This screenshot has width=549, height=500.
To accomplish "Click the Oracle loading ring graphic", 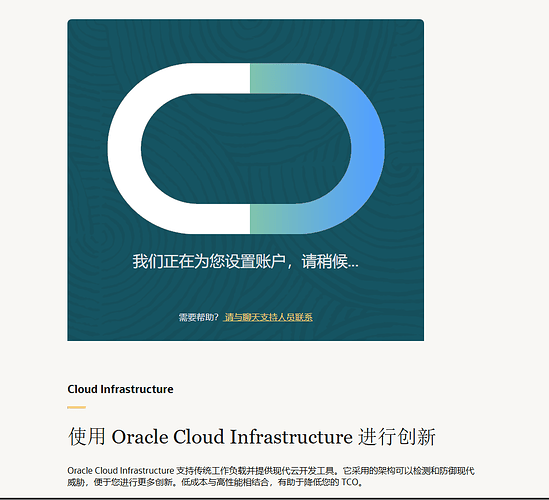I will (246, 148).
